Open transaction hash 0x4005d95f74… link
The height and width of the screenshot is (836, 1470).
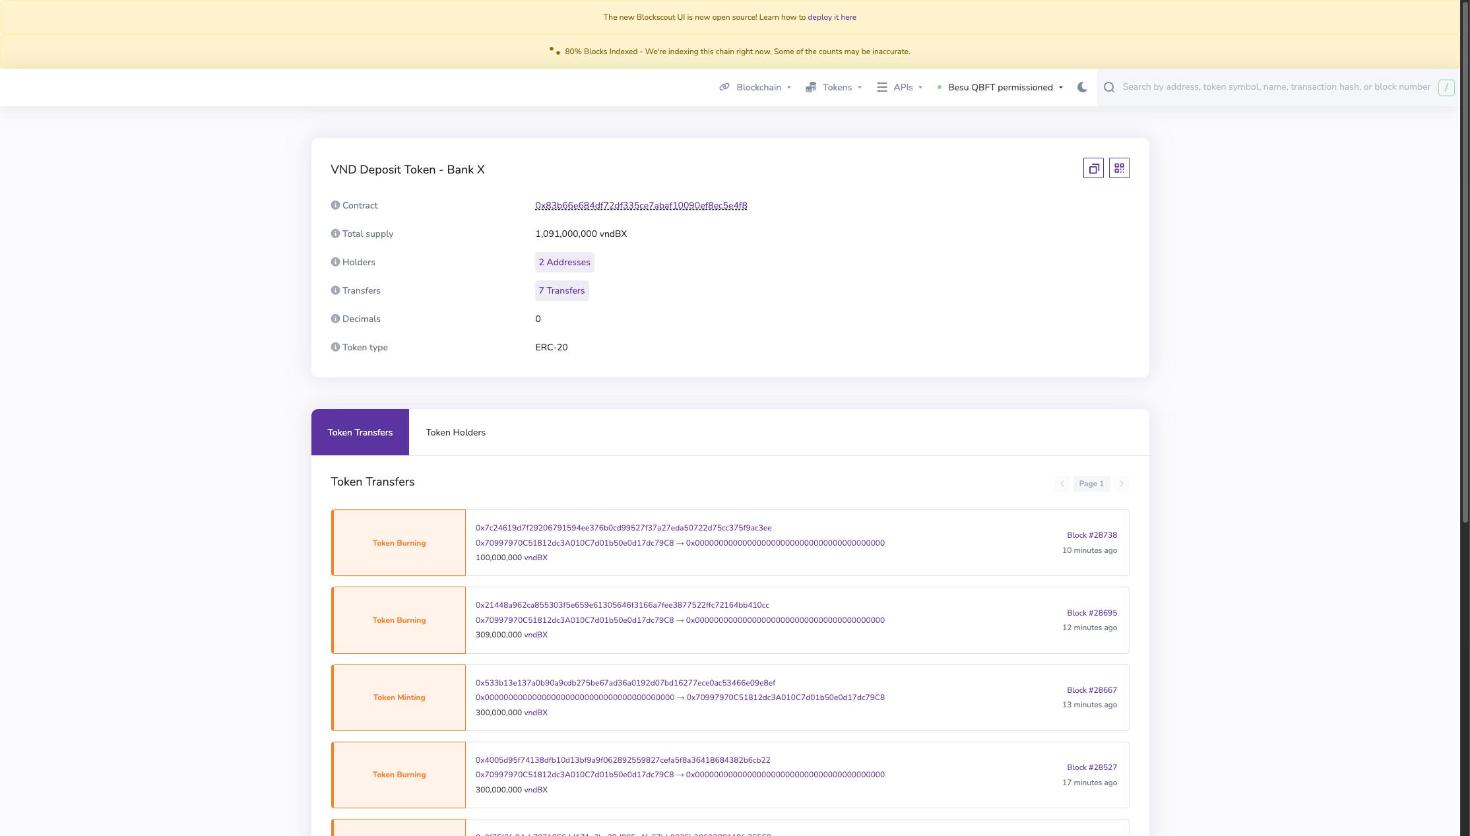click(623, 760)
